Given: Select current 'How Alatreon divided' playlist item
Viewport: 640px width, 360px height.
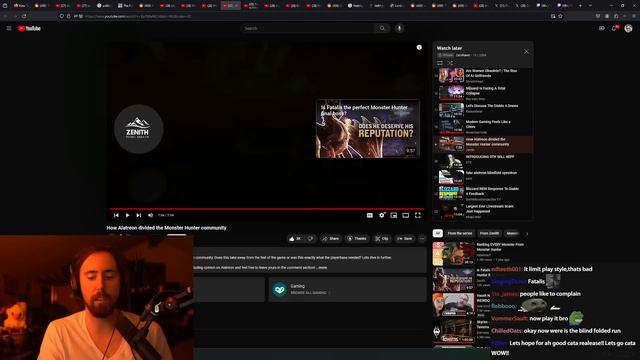Looking at the screenshot, I should pyautogui.click(x=483, y=144).
